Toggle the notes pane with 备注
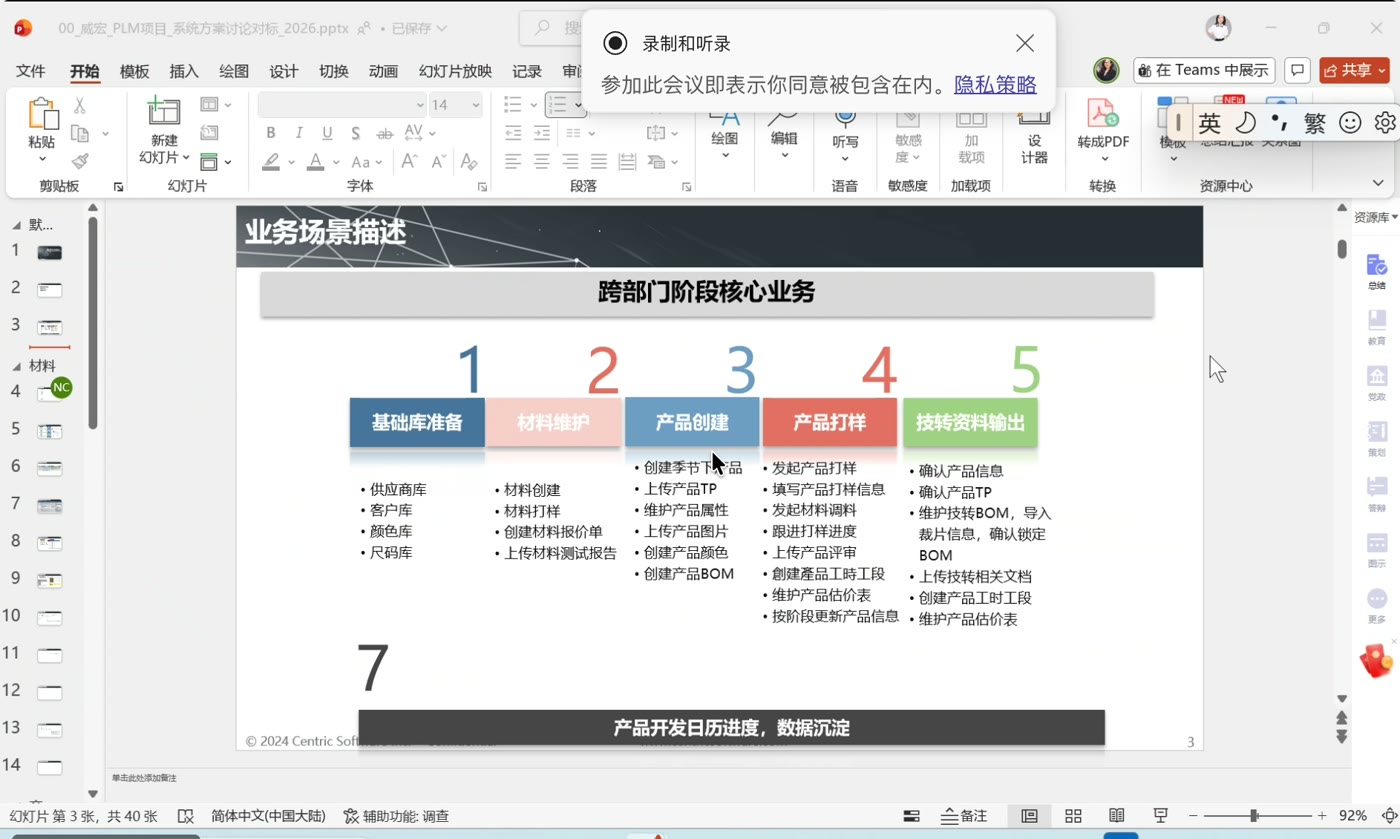This screenshot has height=839, width=1400. 964,816
